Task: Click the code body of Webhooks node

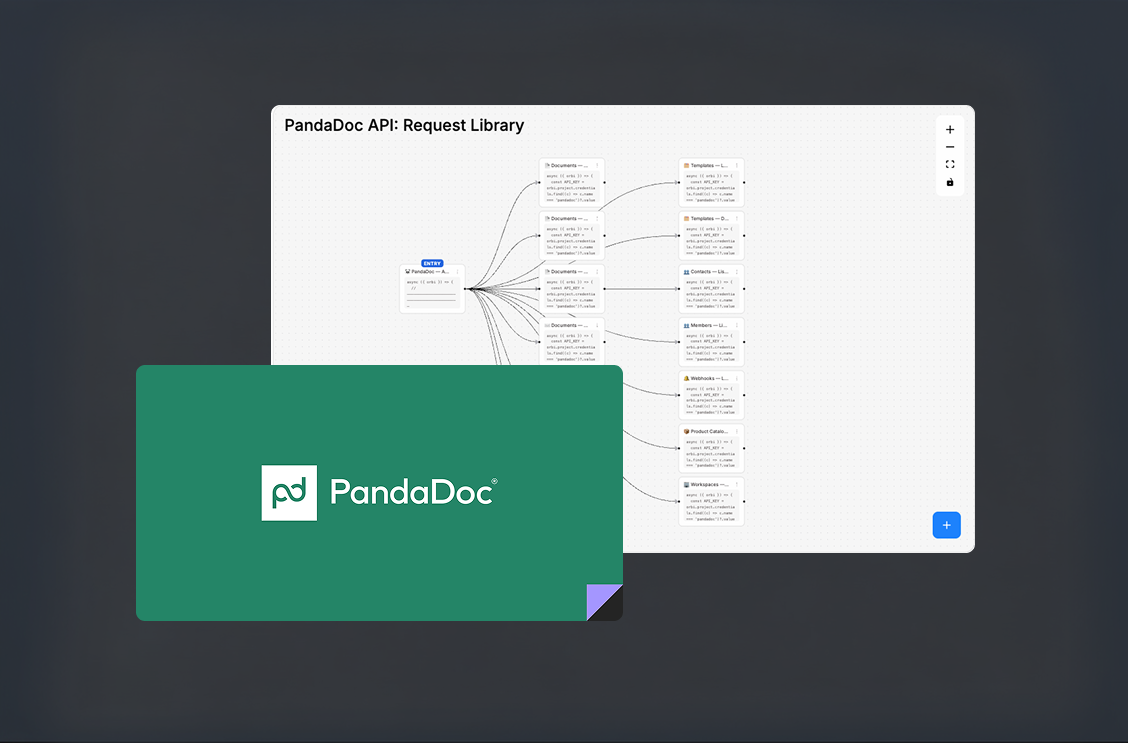Action: (711, 400)
